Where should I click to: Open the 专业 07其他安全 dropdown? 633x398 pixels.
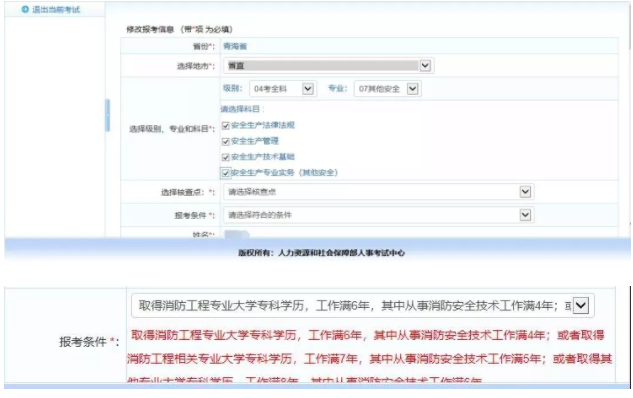coord(388,89)
